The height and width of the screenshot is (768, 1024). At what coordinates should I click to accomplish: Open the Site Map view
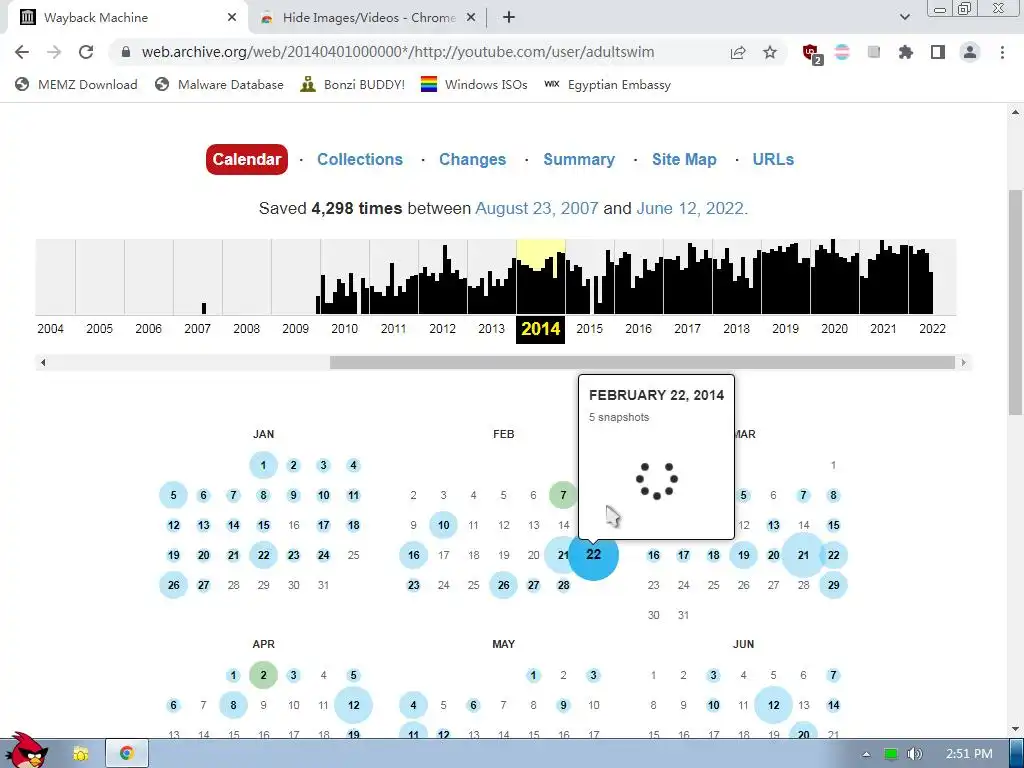(684, 159)
